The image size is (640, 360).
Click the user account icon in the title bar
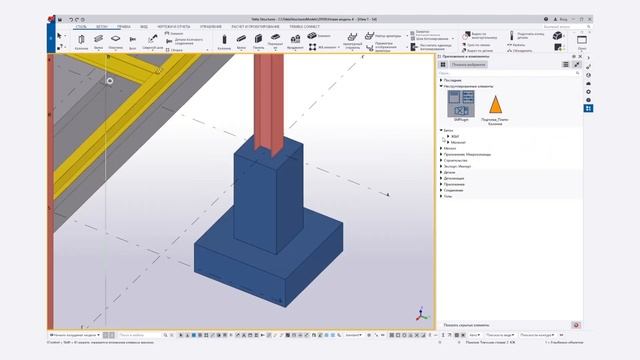(556, 19)
